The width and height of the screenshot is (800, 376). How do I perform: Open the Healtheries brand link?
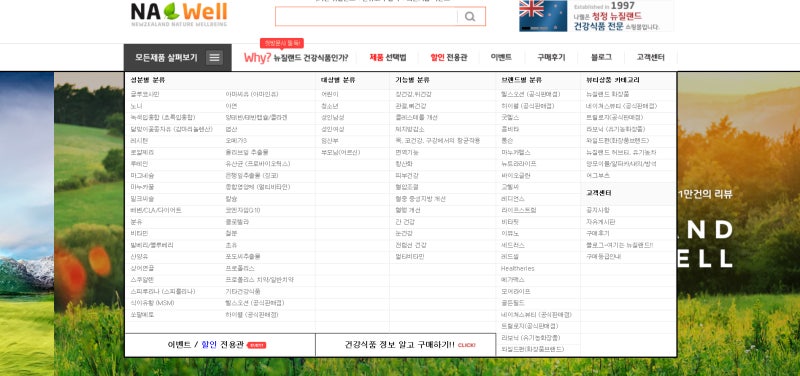point(518,268)
